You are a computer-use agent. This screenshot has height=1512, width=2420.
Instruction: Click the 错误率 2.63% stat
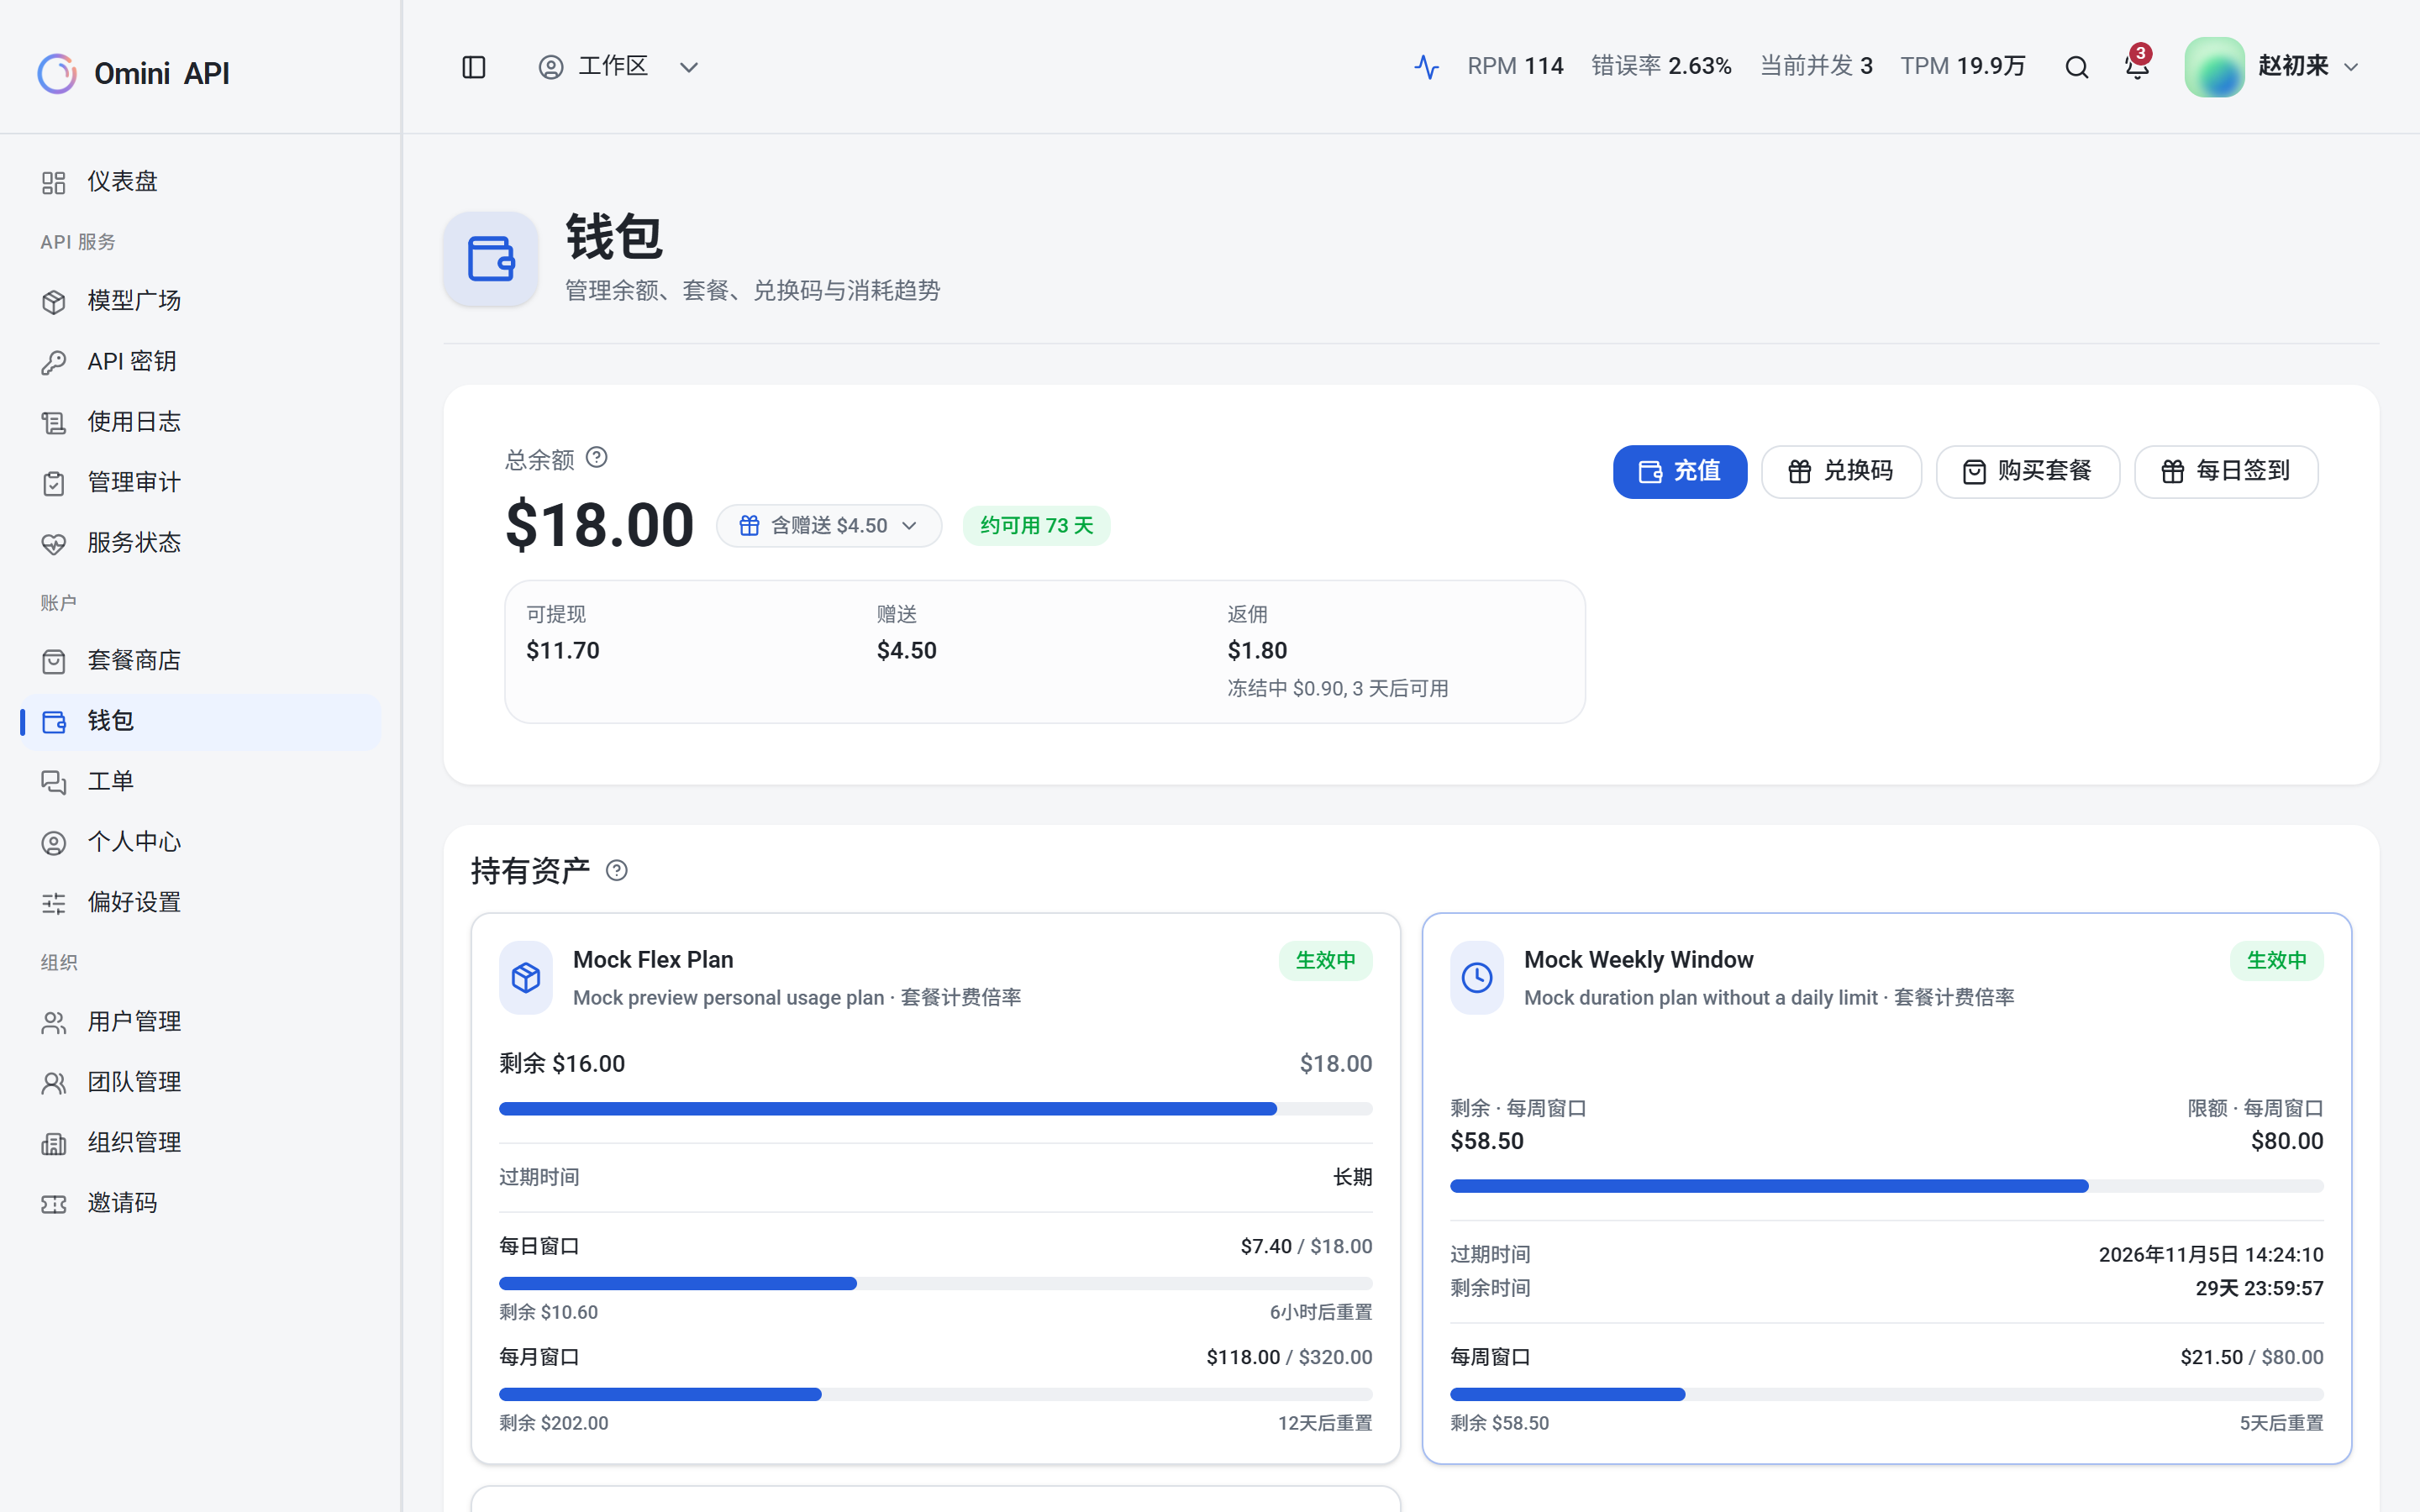[1661, 67]
